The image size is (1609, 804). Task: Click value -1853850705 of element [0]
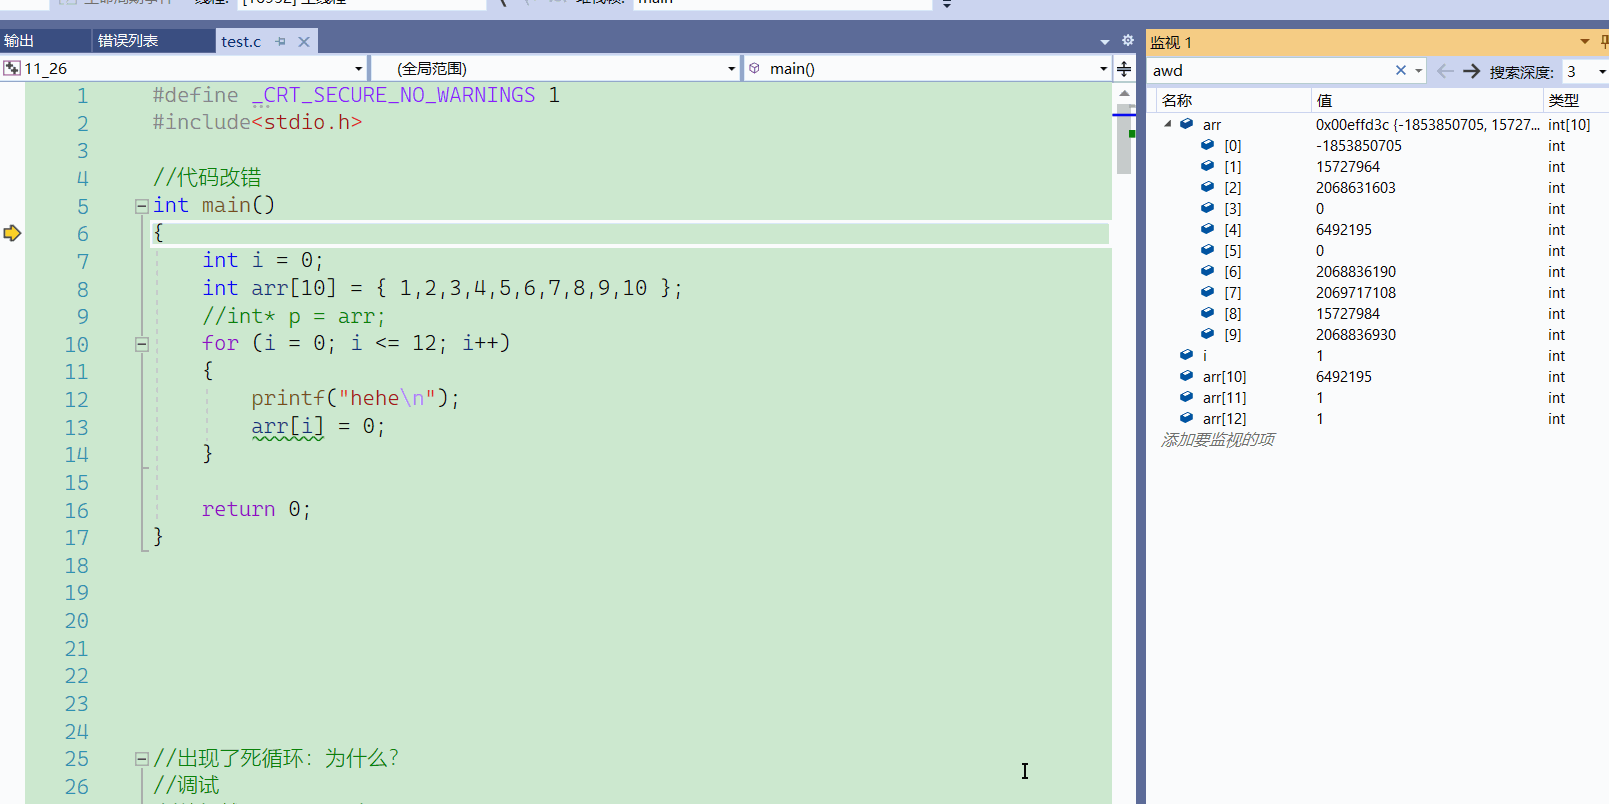tap(1359, 146)
